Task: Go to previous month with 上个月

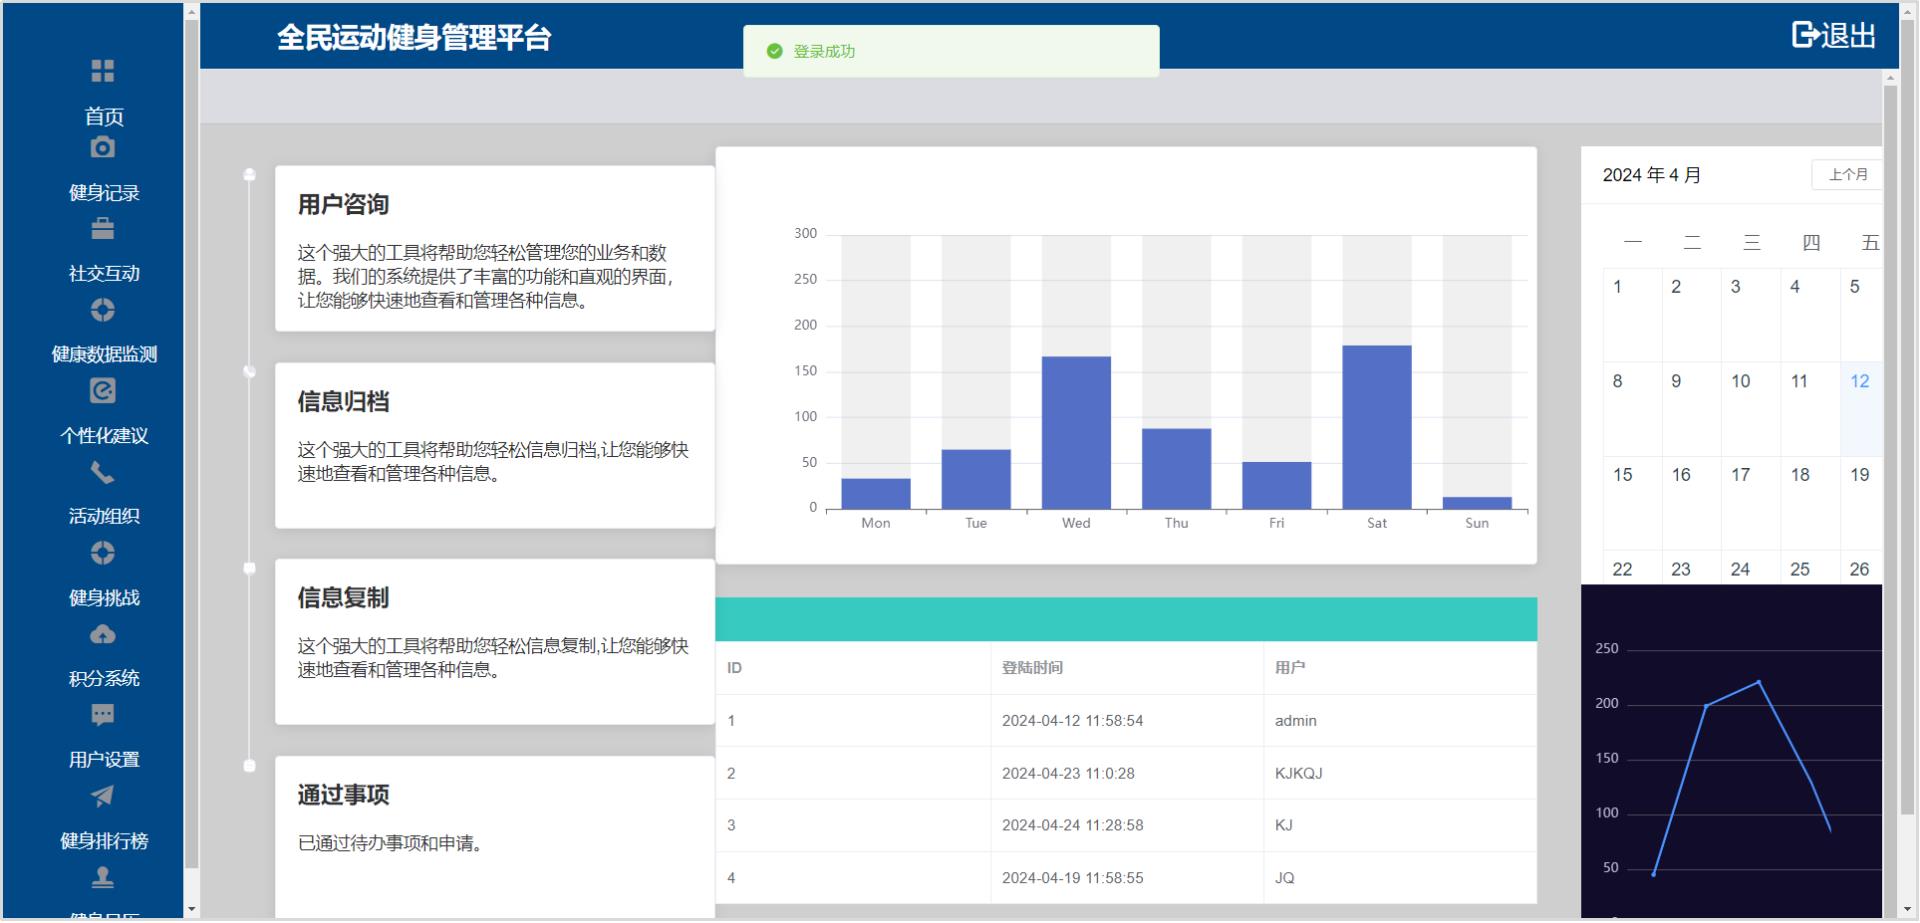Action: (x=1847, y=175)
